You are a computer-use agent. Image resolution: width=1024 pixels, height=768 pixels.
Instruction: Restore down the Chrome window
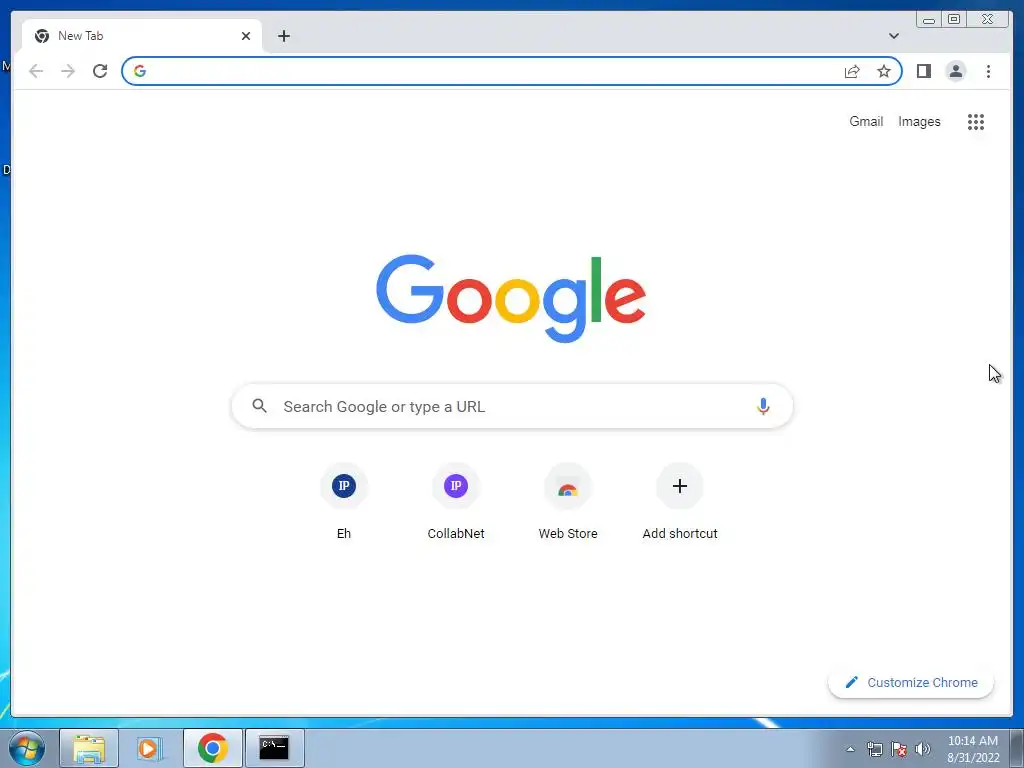point(953,19)
